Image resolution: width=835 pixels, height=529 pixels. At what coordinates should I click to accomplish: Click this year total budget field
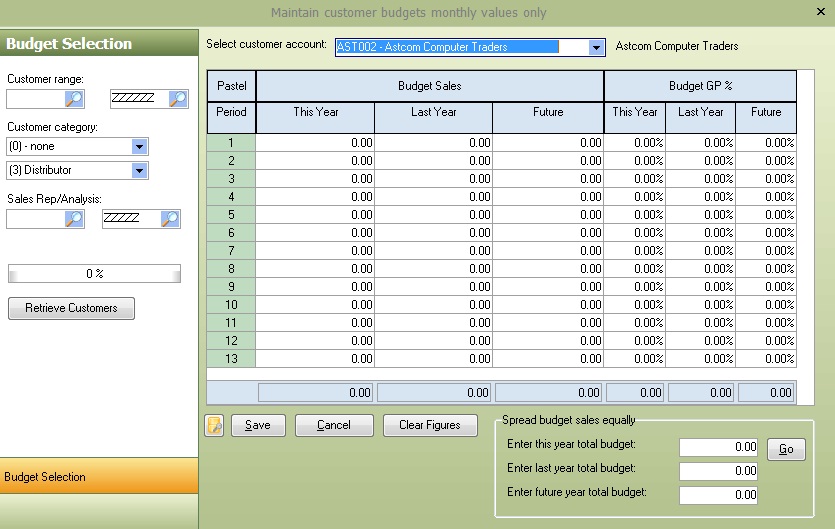click(x=718, y=448)
